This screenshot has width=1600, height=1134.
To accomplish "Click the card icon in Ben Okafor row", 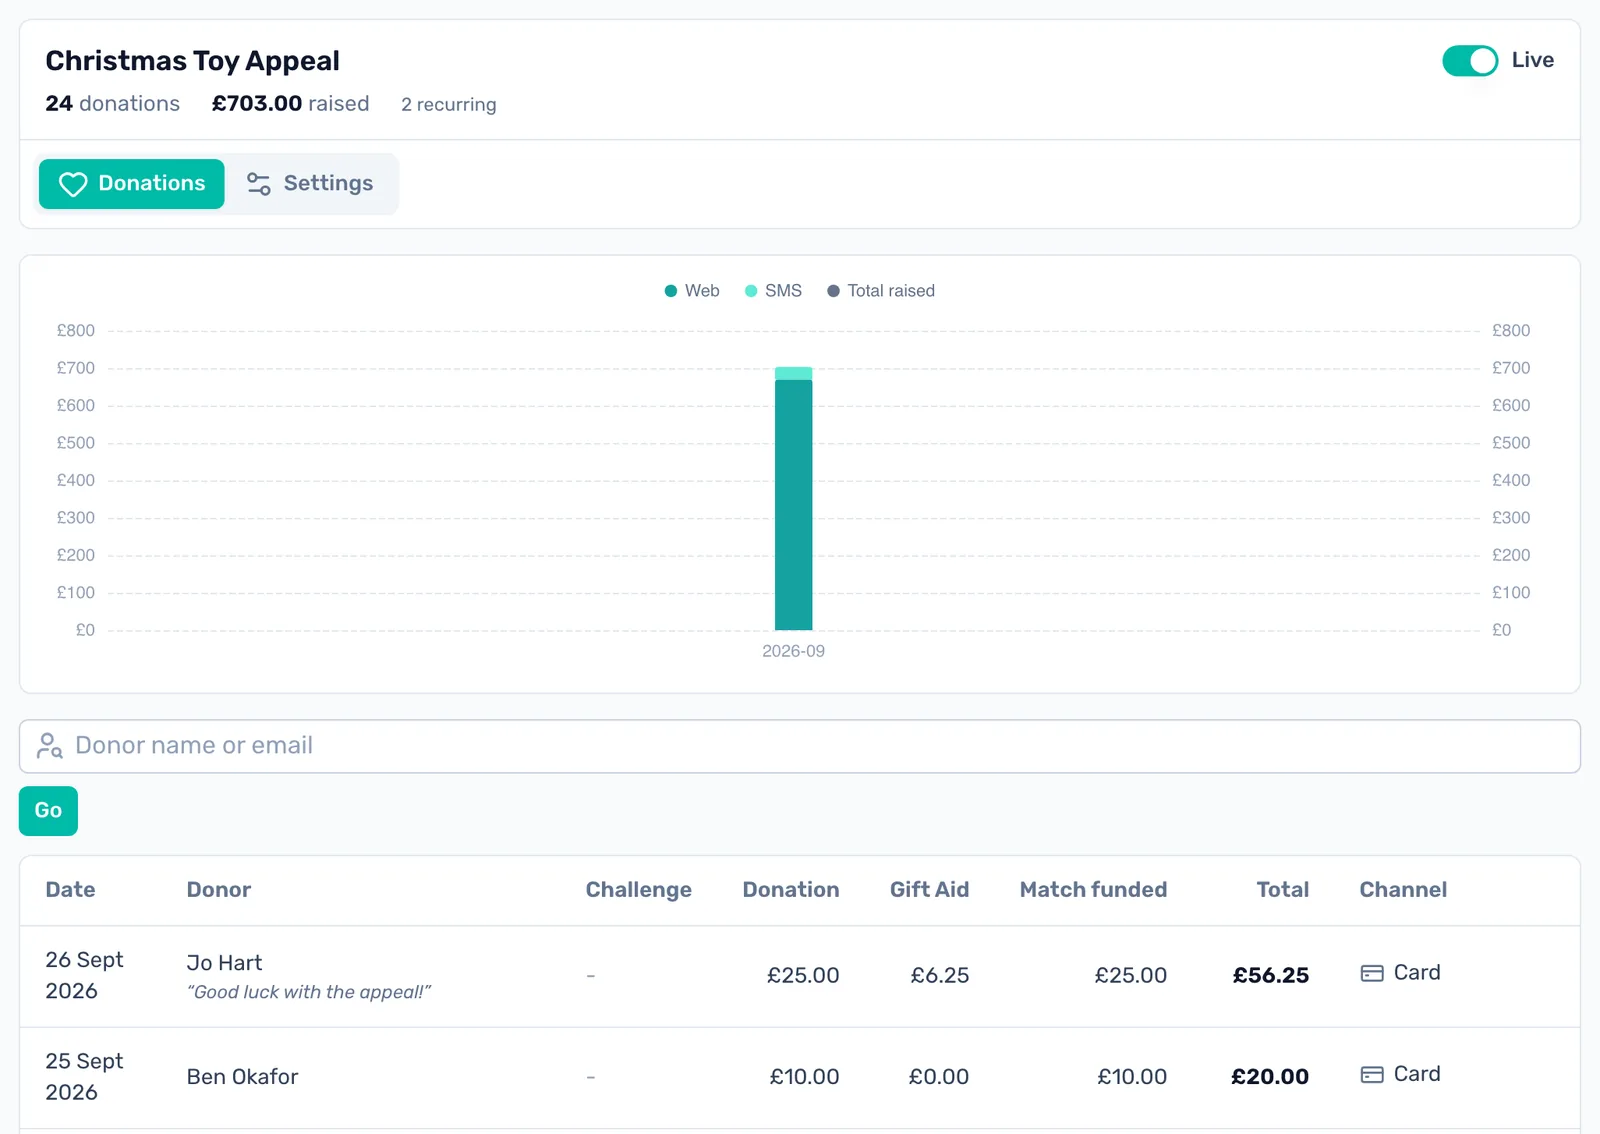I will point(1372,1074).
